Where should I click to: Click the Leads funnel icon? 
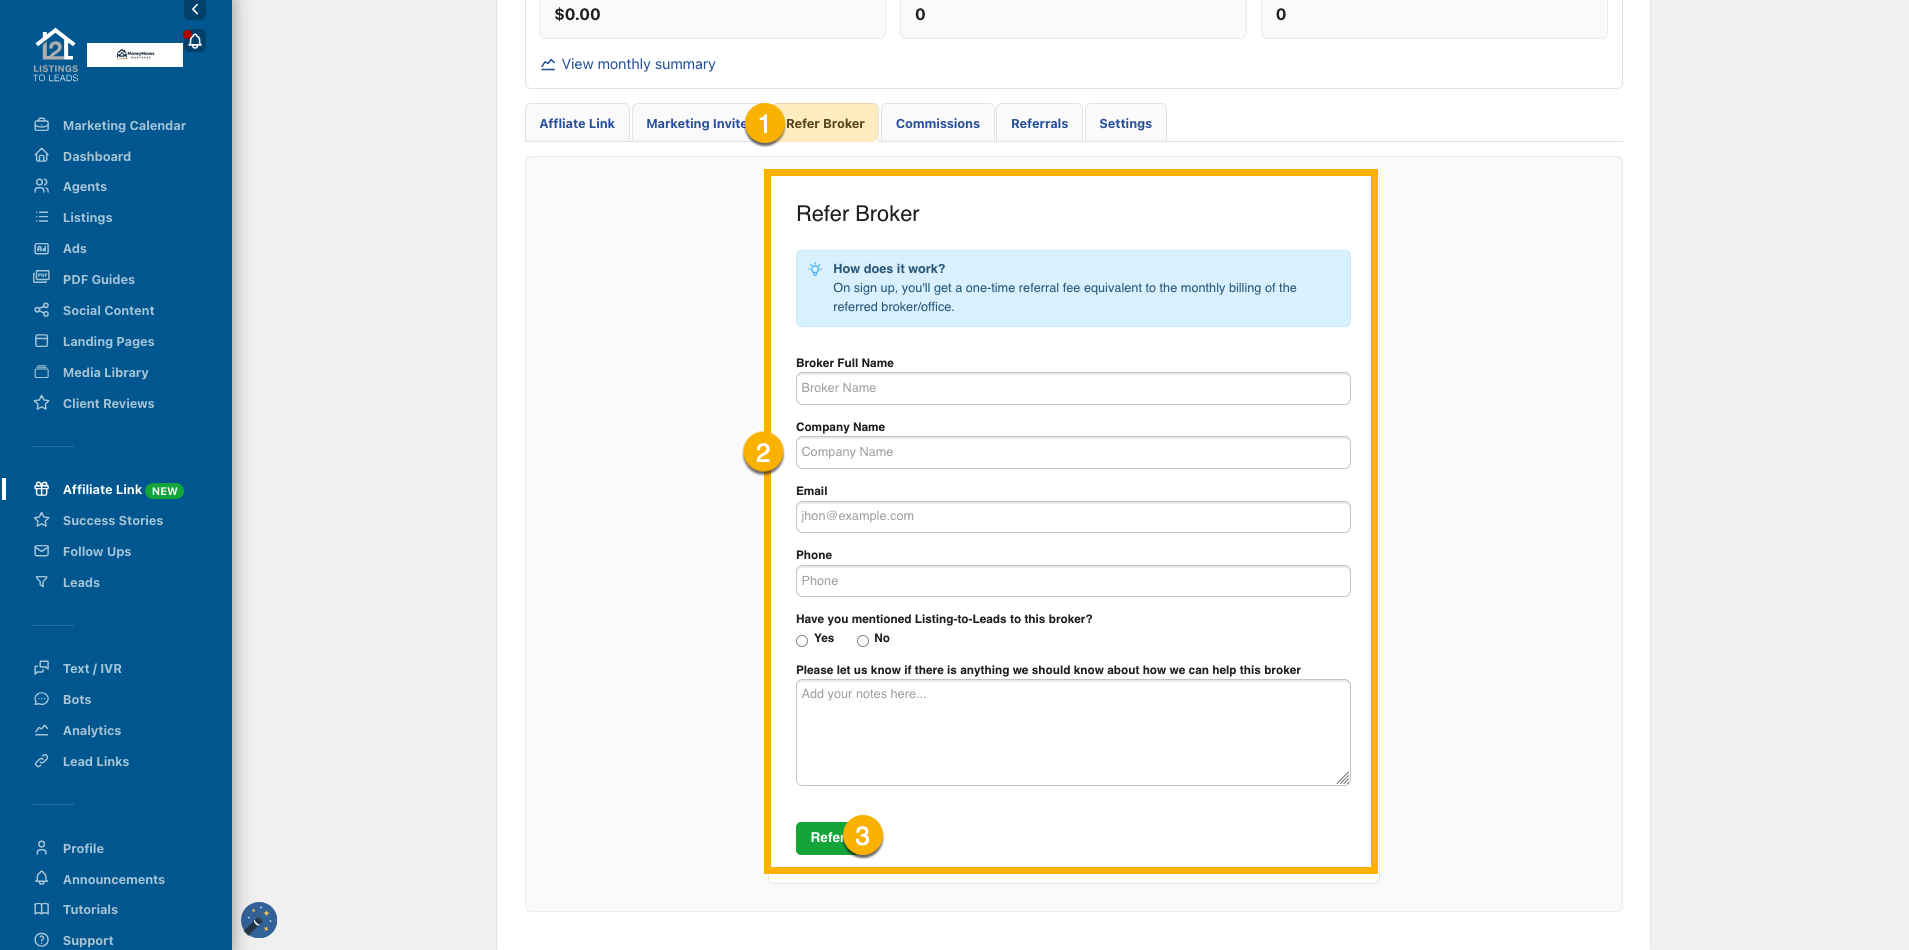pyautogui.click(x=42, y=582)
